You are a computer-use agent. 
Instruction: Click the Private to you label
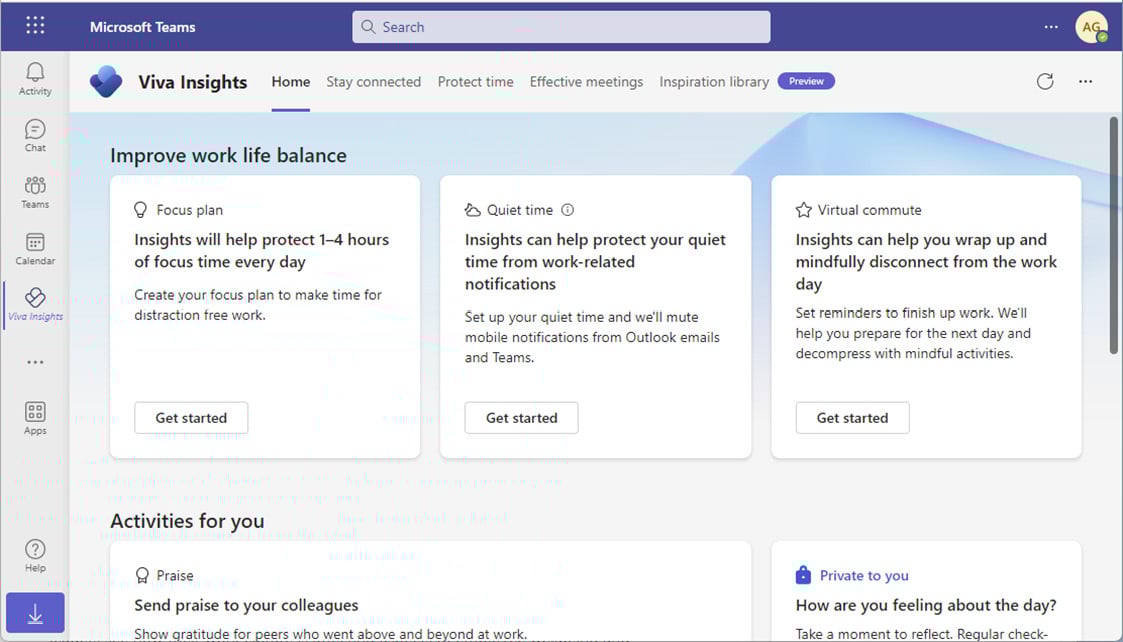coord(864,575)
